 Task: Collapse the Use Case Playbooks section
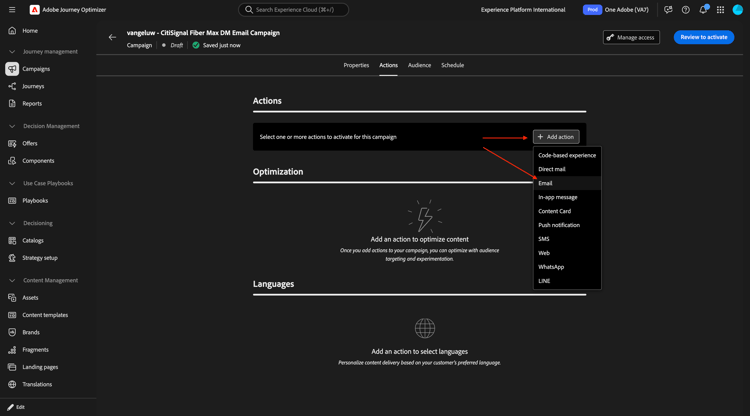point(12,183)
